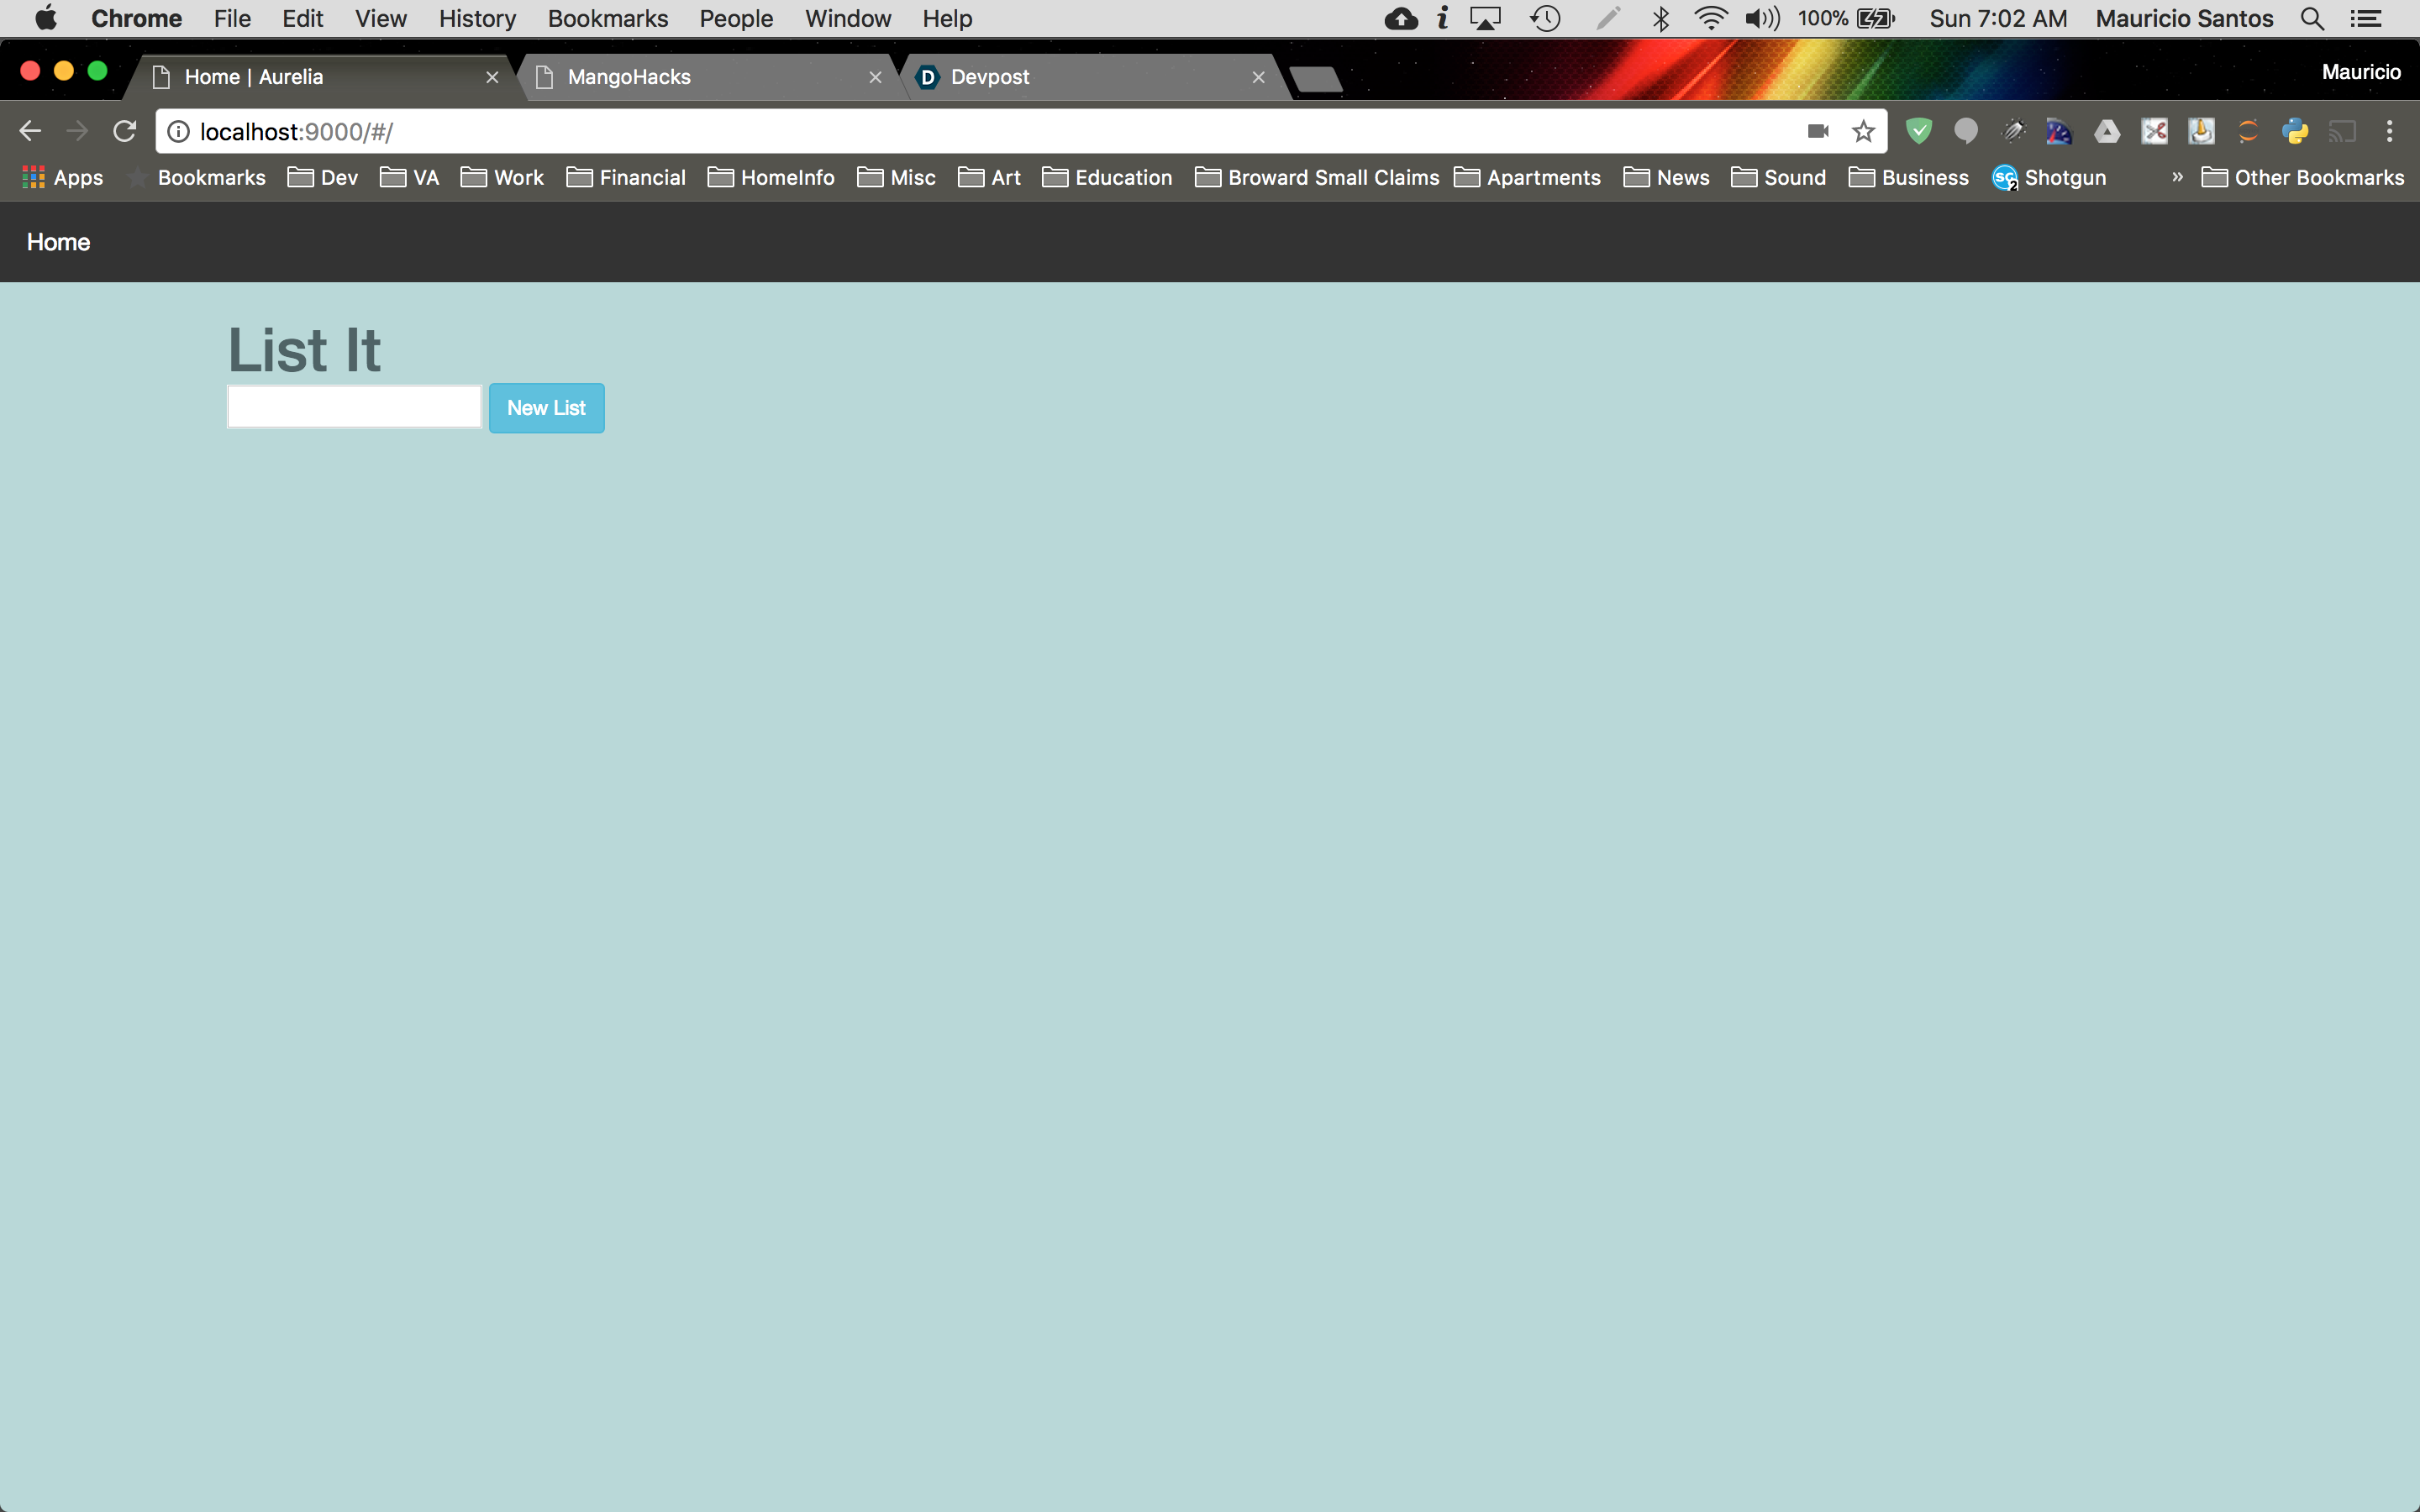The width and height of the screenshot is (2420, 1512).
Task: Open macOS Spotlight search icon
Action: [2311, 19]
